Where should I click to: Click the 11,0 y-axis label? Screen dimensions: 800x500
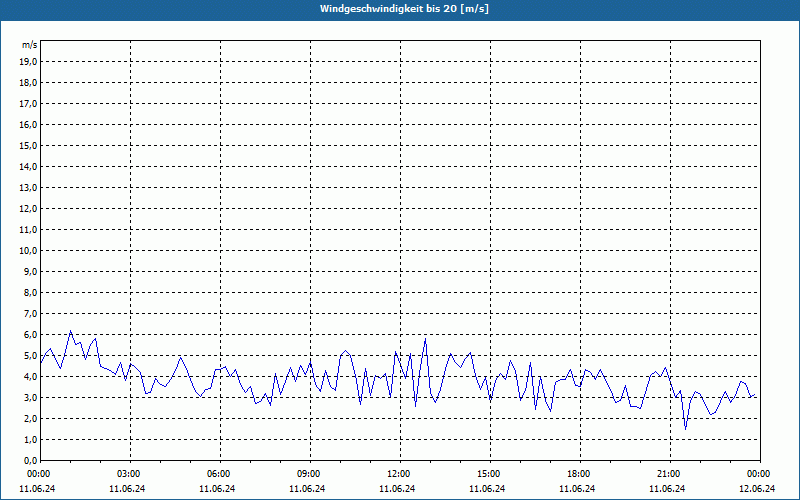click(x=28, y=230)
